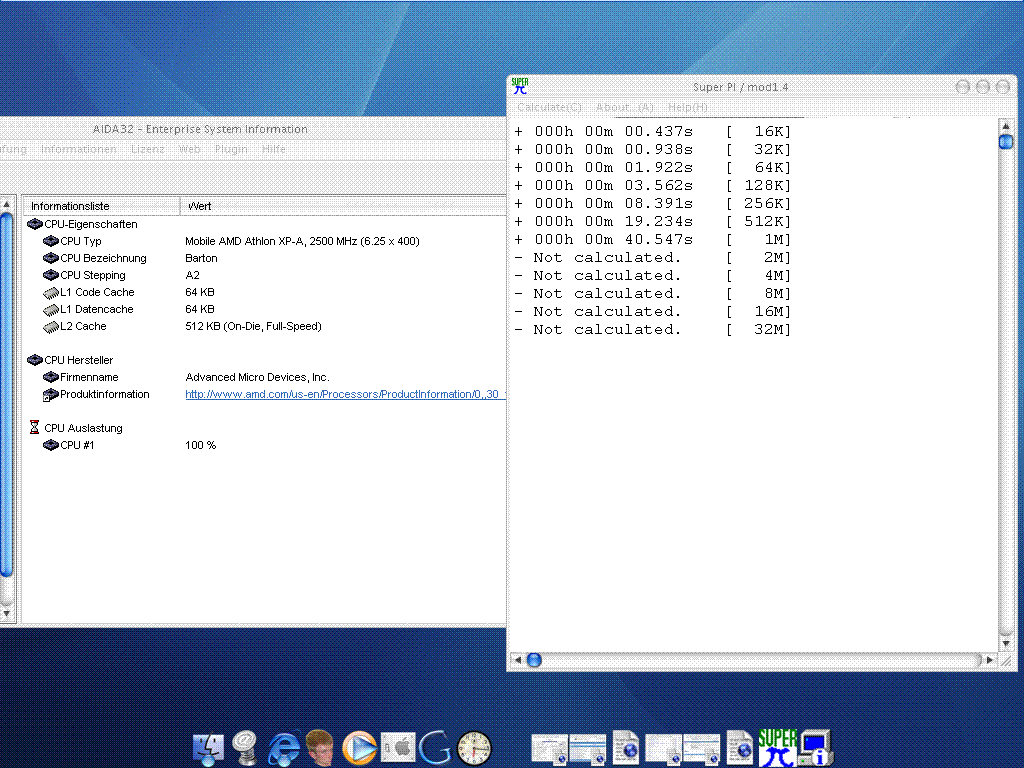Click the 'Mobile AMD Athlon XP-A, 2500 MHz' value
The height and width of the screenshot is (768, 1024).
(302, 241)
